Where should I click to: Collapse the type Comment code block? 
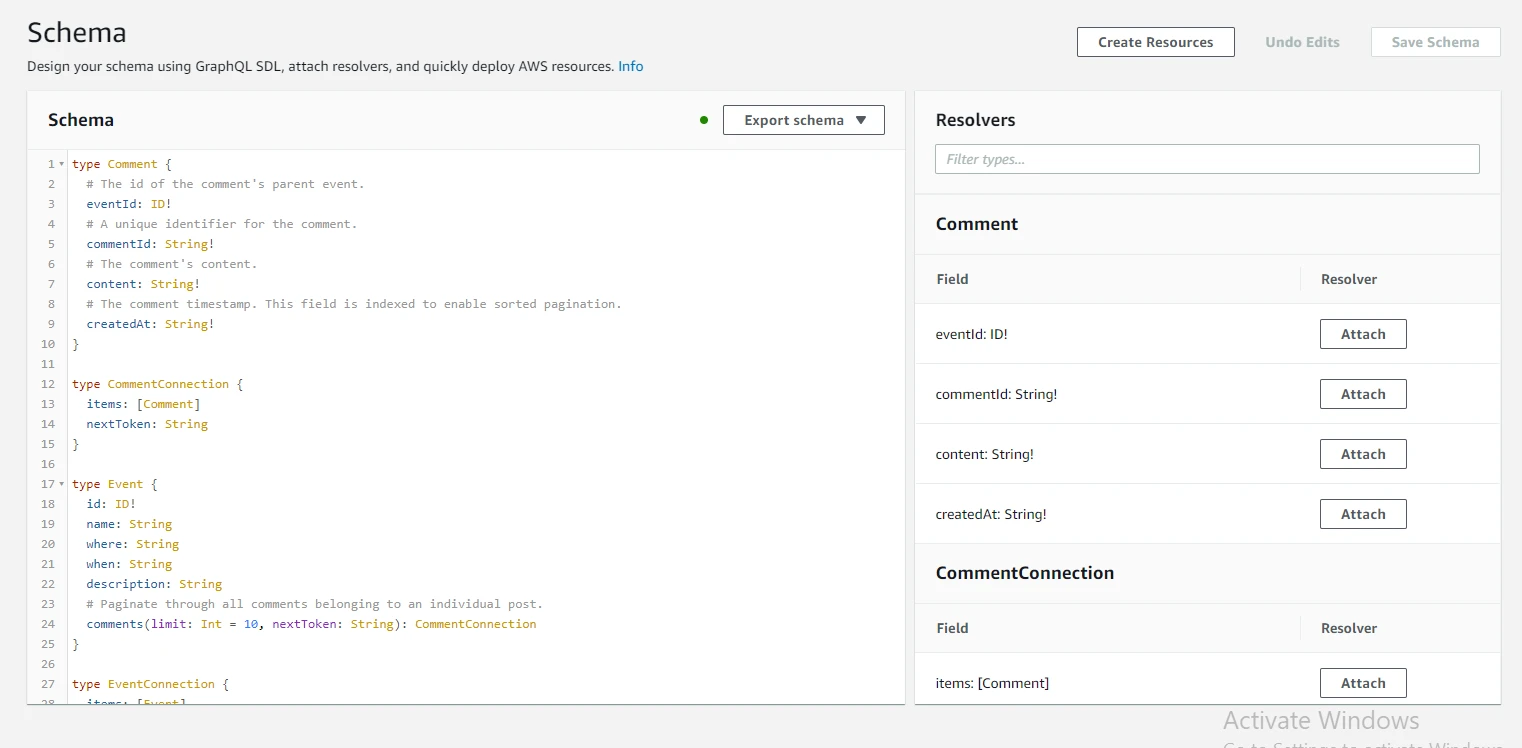click(62, 164)
